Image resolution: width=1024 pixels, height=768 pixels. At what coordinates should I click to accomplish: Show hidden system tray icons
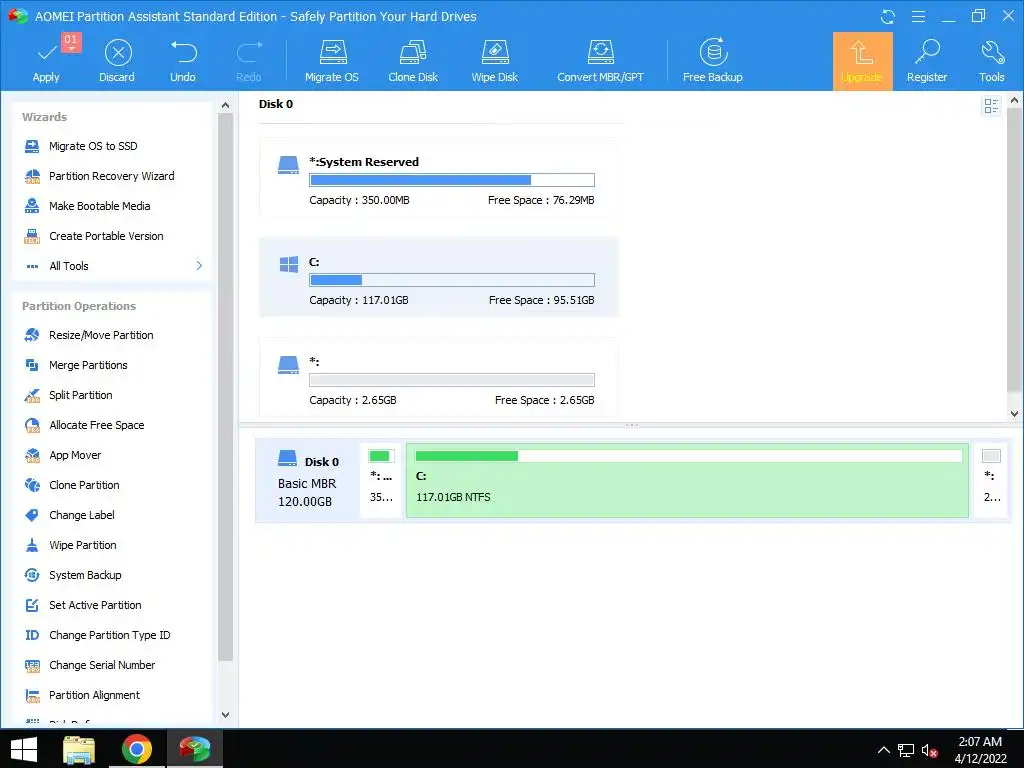[x=884, y=750]
